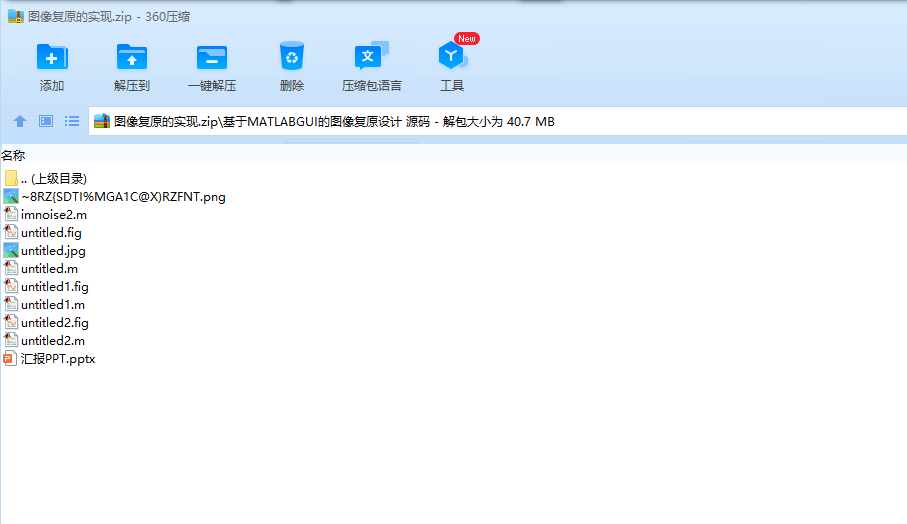Click the parent directory folder icon
907x524 pixels.
[x=10, y=178]
